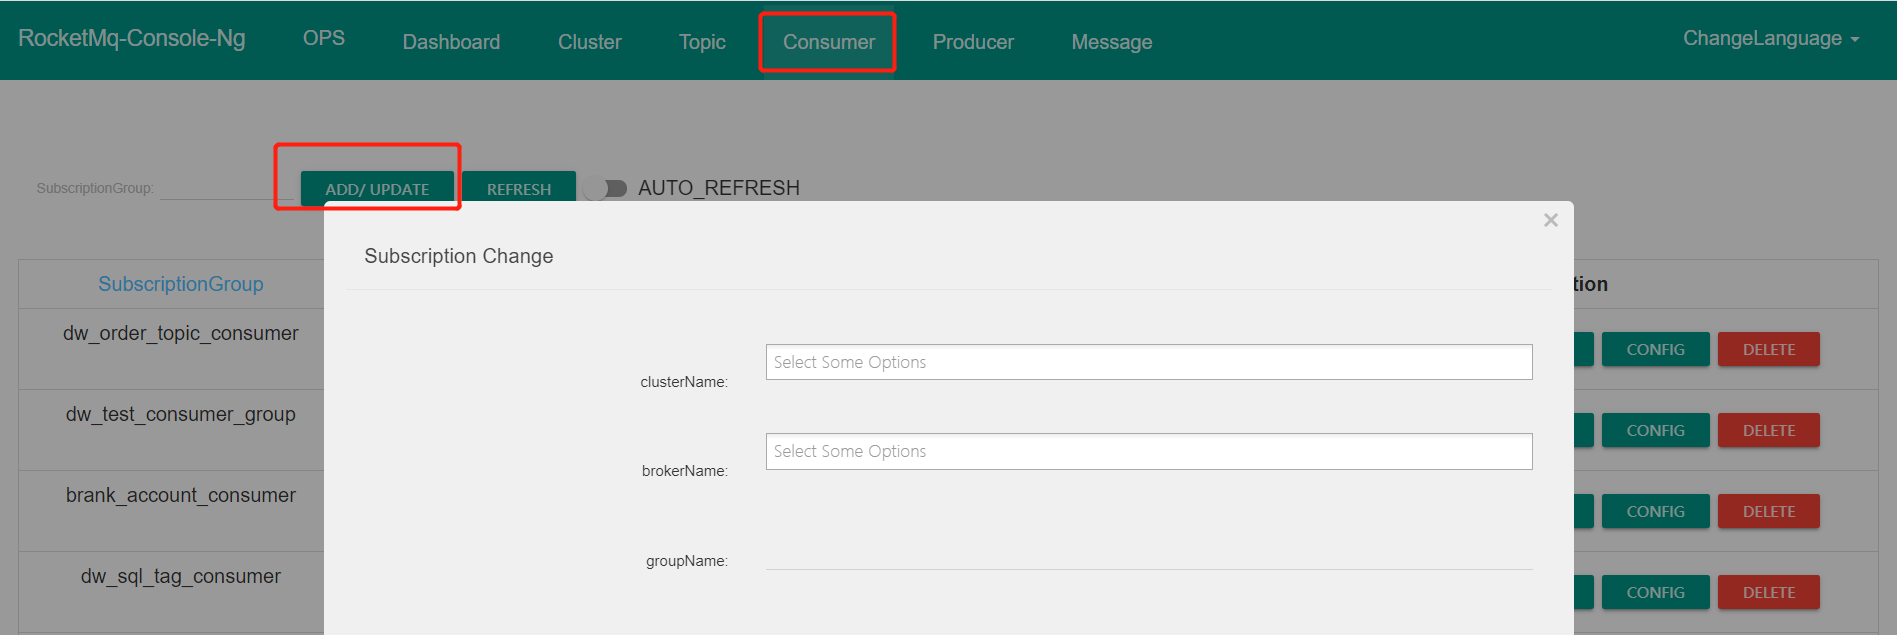Screen dimensions: 1897x635
Task: Open the brokerName options dropdown
Action: coord(1148,451)
